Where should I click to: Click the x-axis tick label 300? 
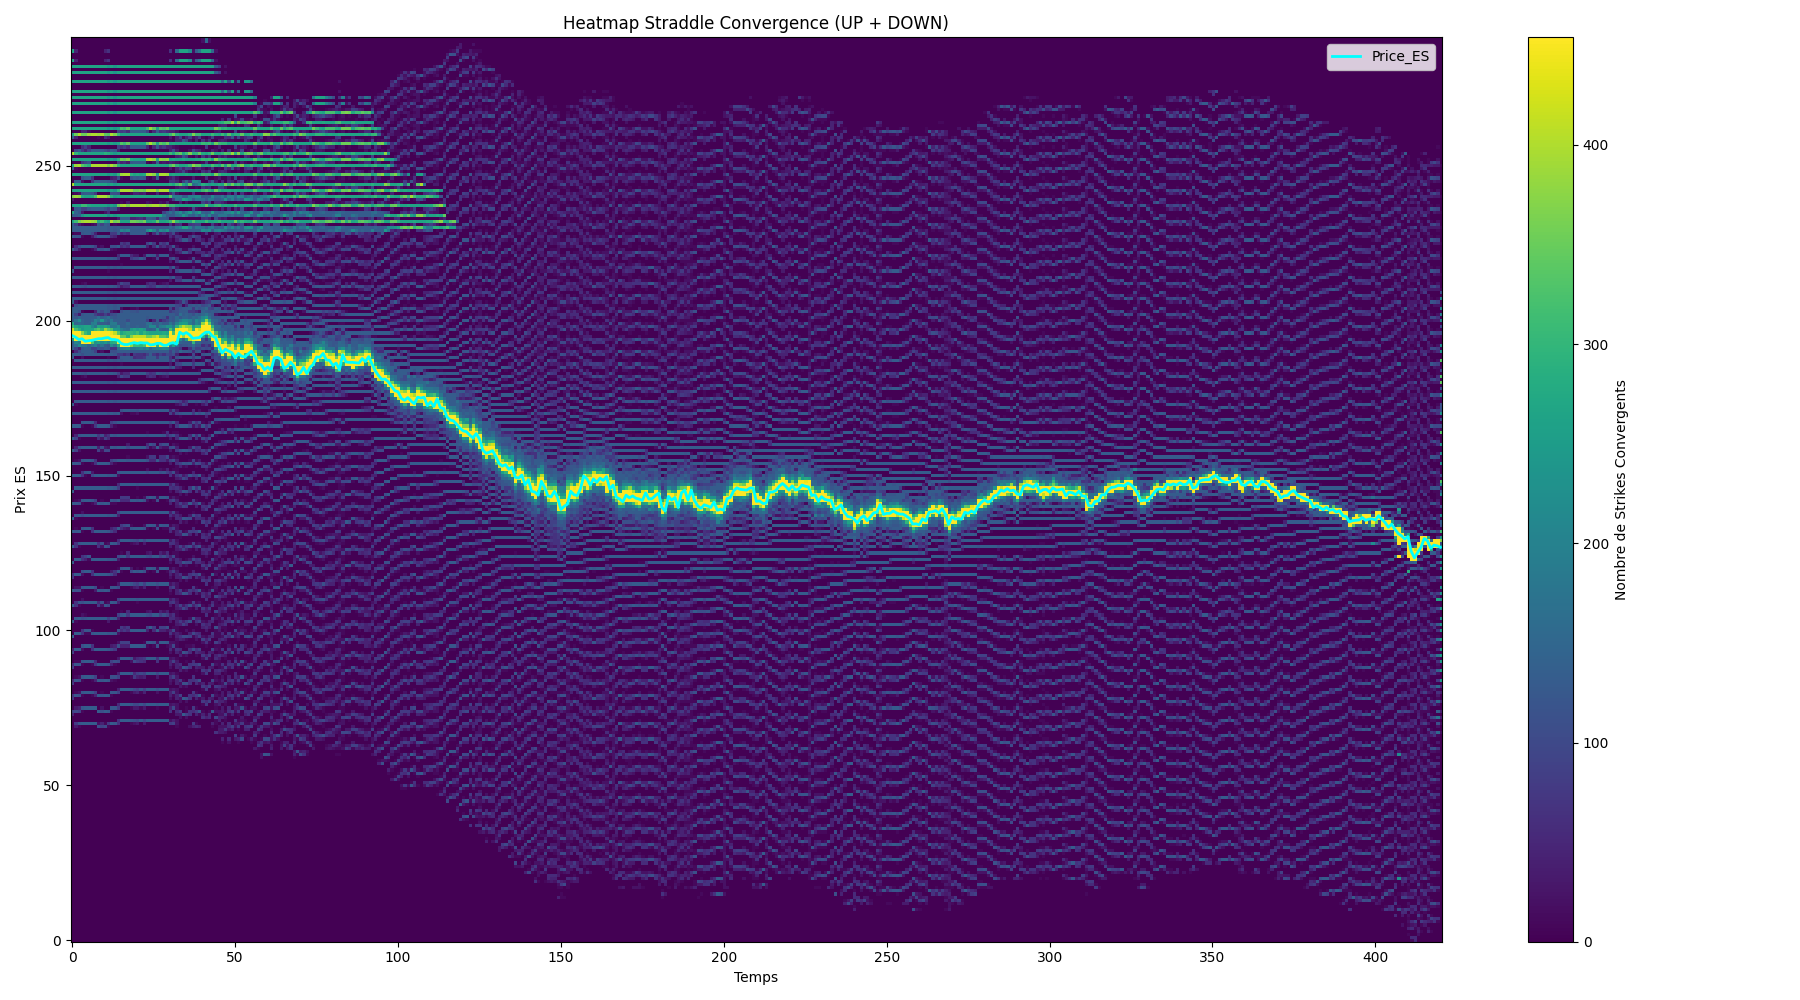1050,957
